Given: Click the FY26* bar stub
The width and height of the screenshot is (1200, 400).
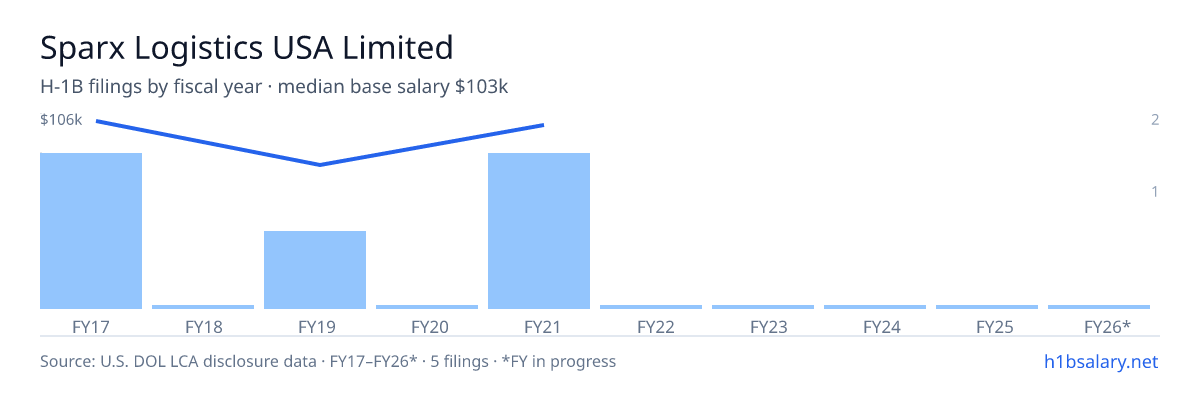Looking at the screenshot, I should [x=1099, y=307].
